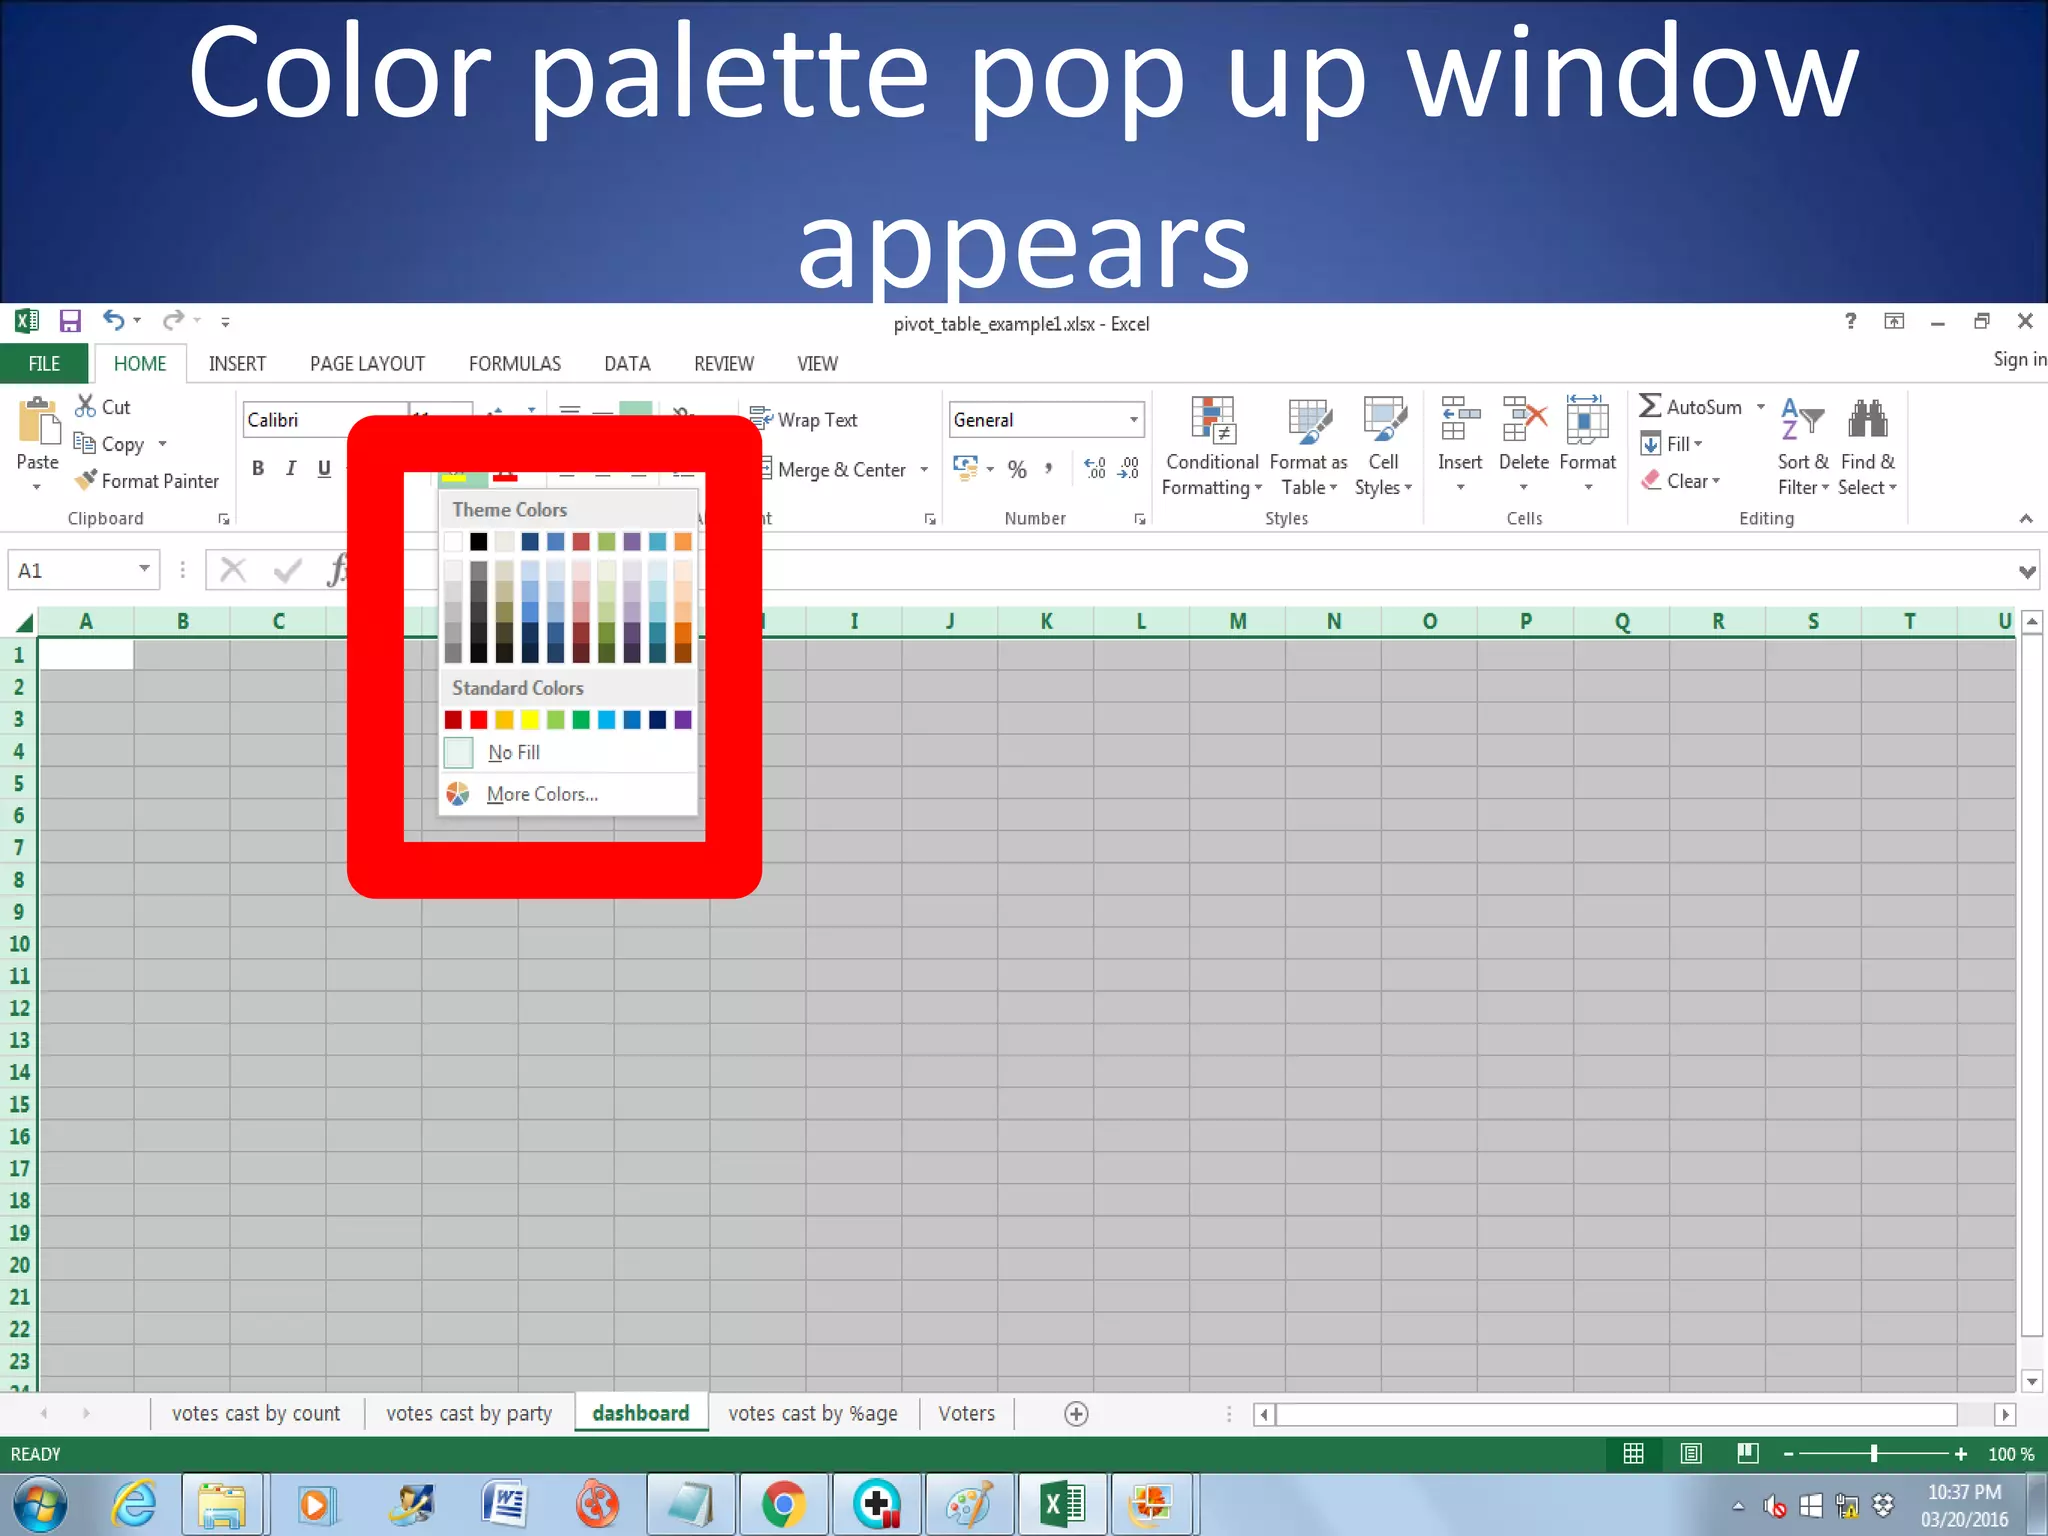
Task: Click the Percent Style icon
Action: click(1017, 469)
